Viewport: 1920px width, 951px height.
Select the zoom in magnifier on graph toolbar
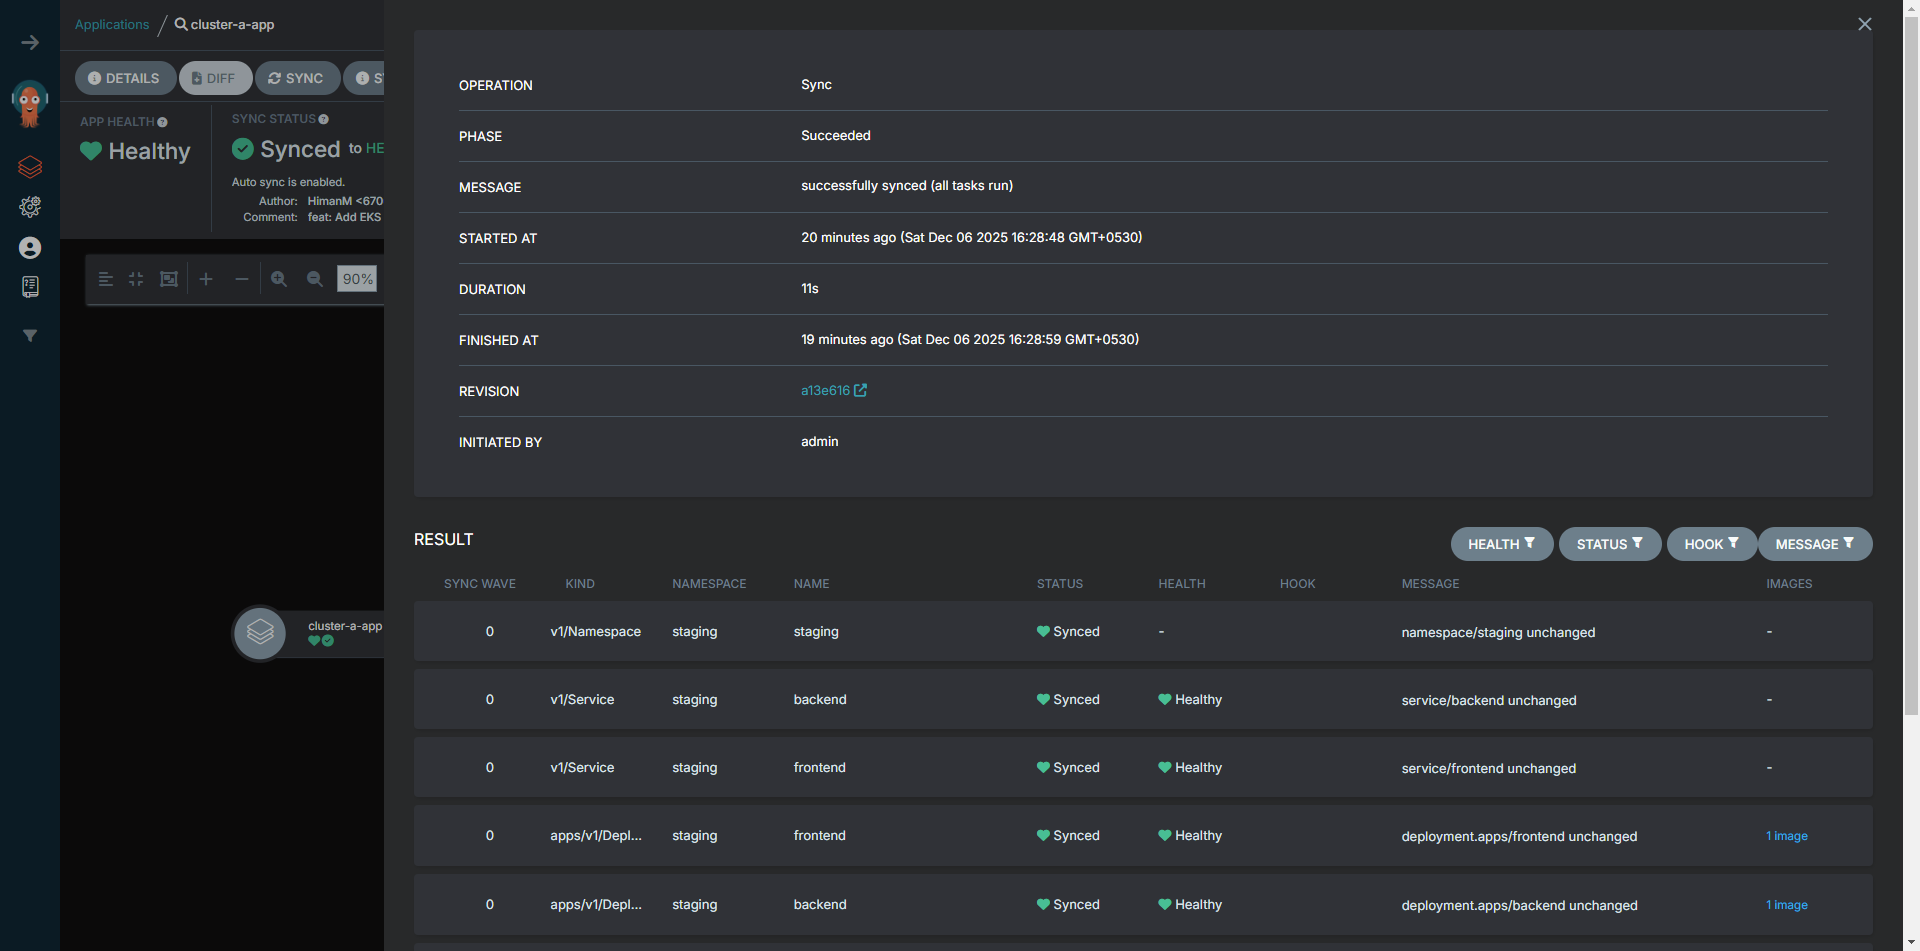click(279, 279)
